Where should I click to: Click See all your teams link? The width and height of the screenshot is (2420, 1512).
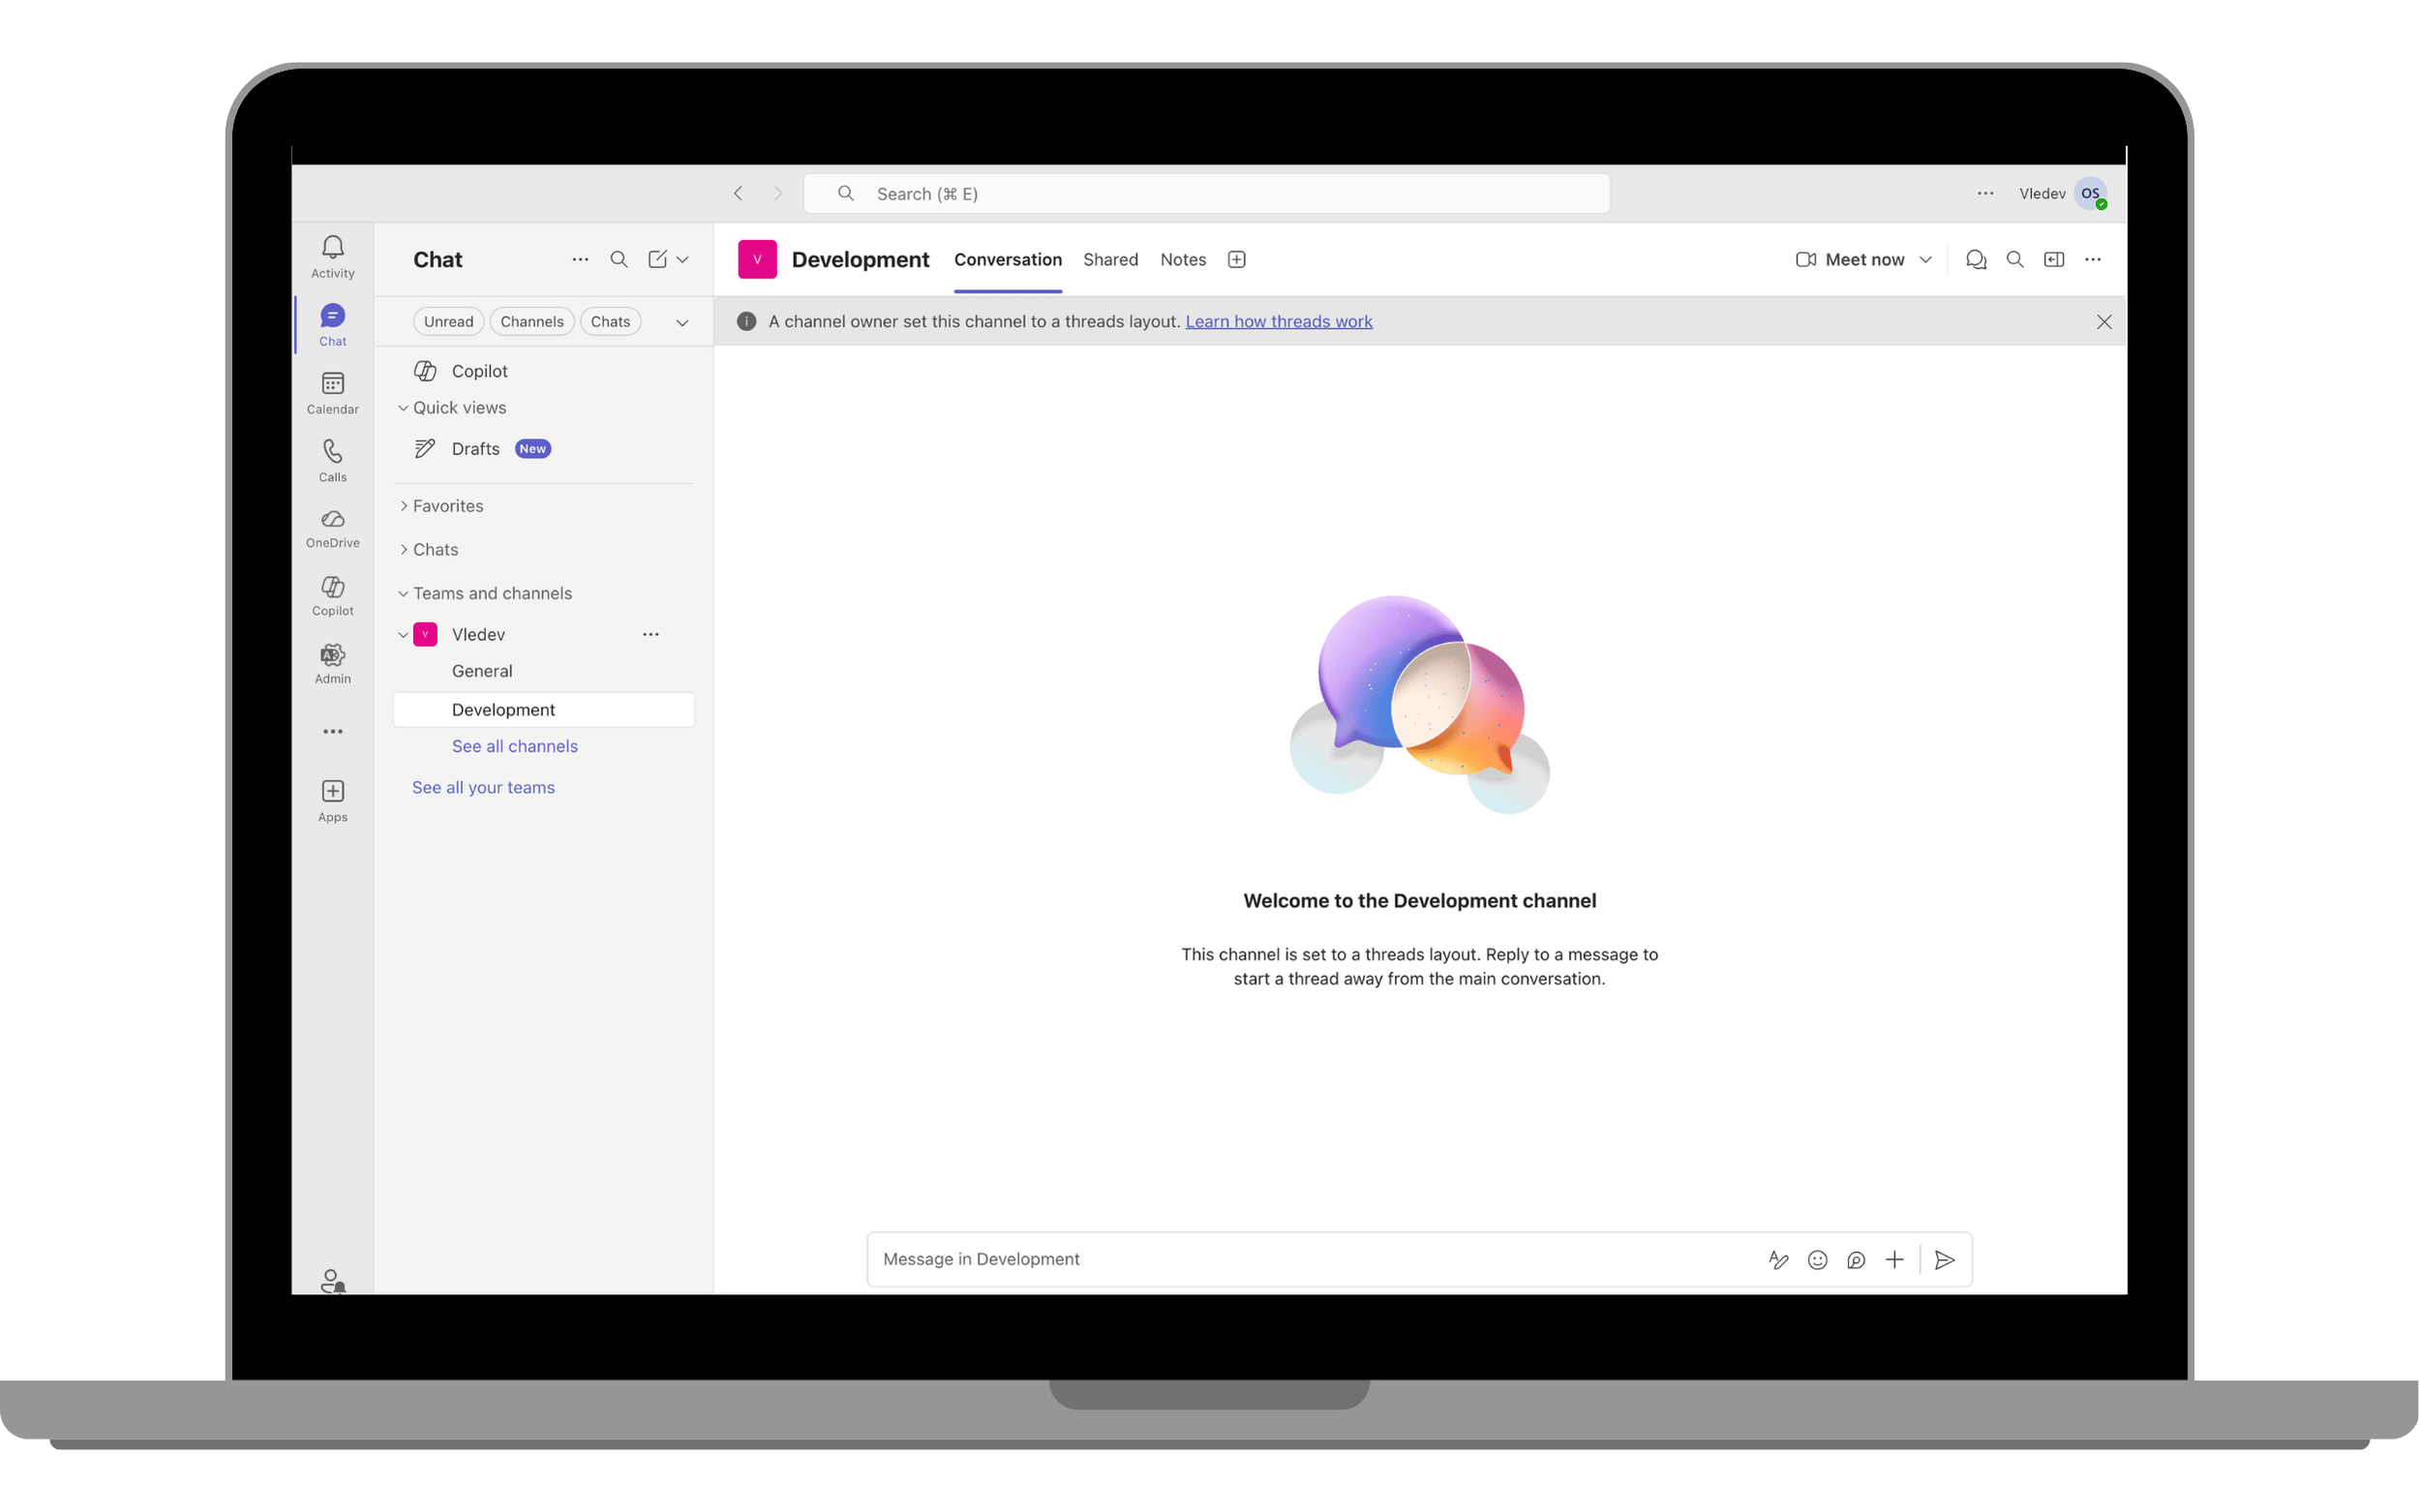[x=484, y=788]
